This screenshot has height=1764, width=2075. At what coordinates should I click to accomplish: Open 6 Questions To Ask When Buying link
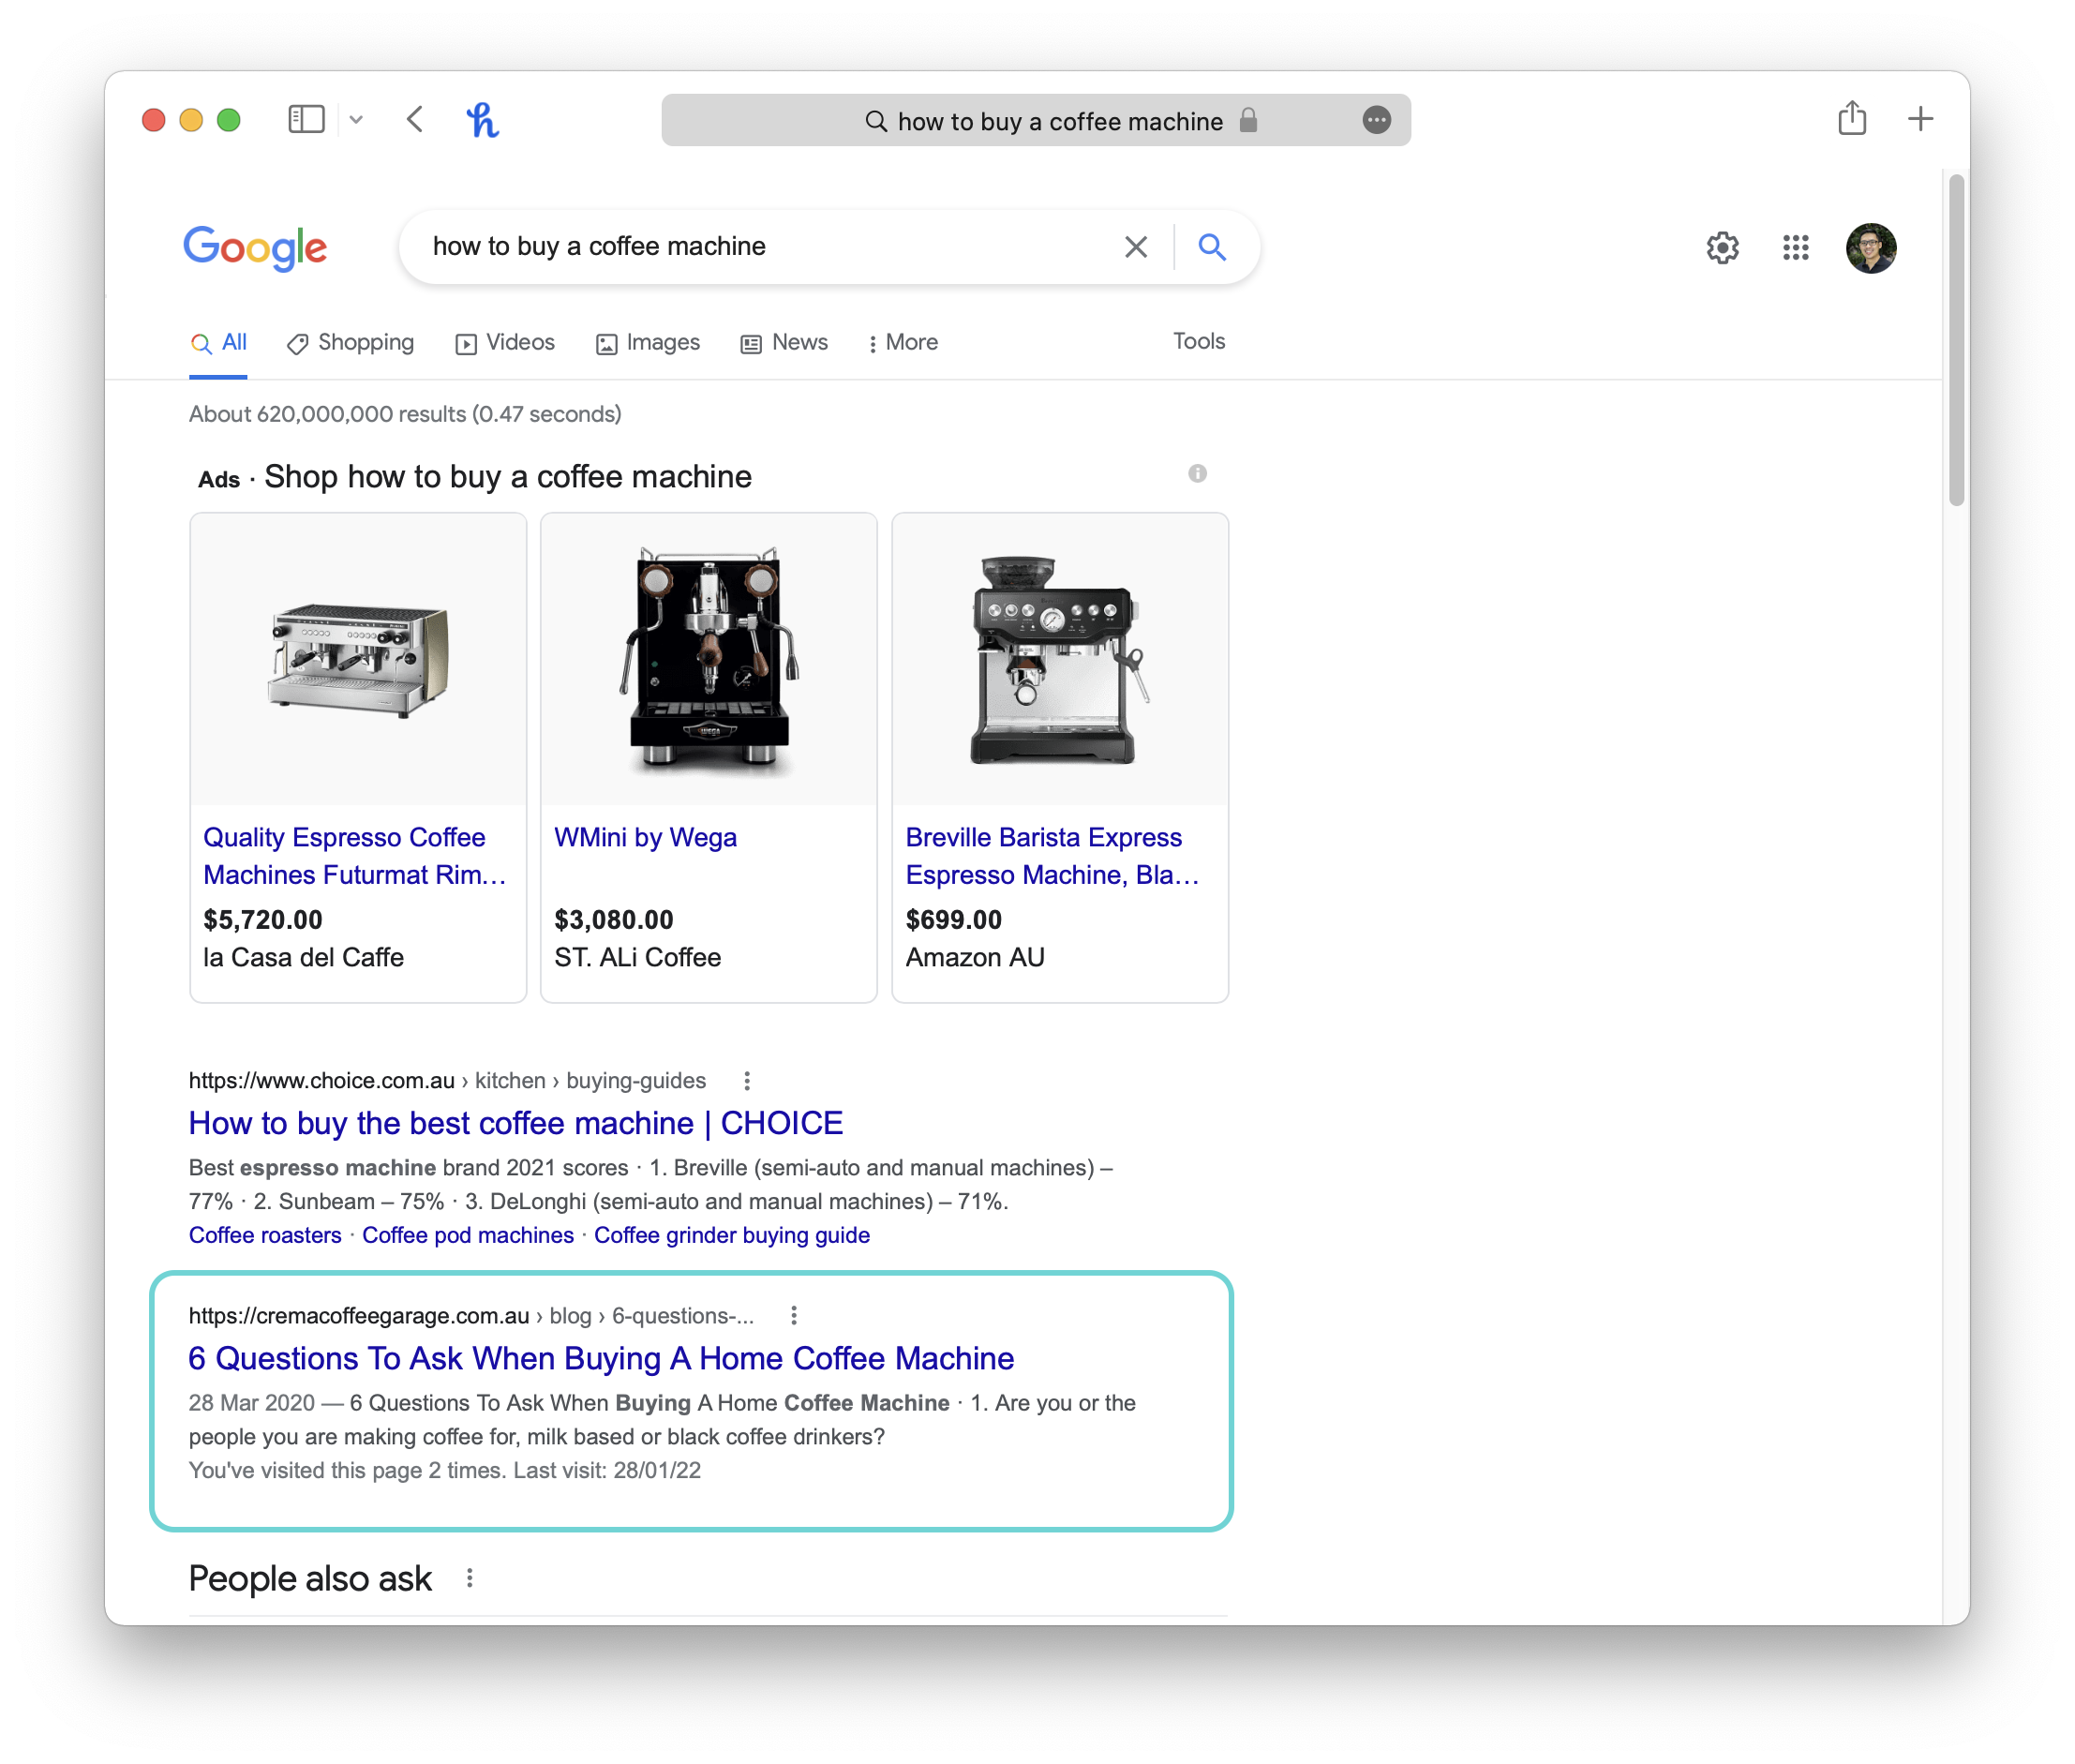pos(601,1359)
